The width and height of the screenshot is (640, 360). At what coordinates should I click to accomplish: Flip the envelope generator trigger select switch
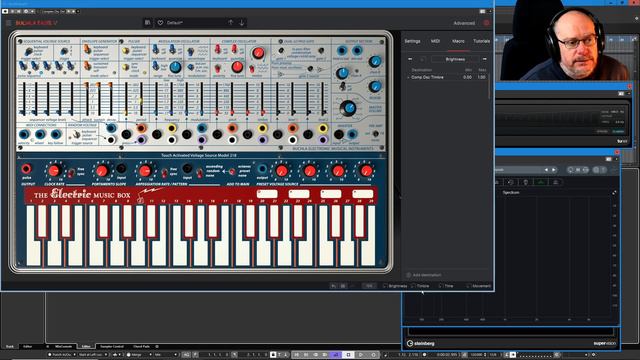[x=87, y=49]
